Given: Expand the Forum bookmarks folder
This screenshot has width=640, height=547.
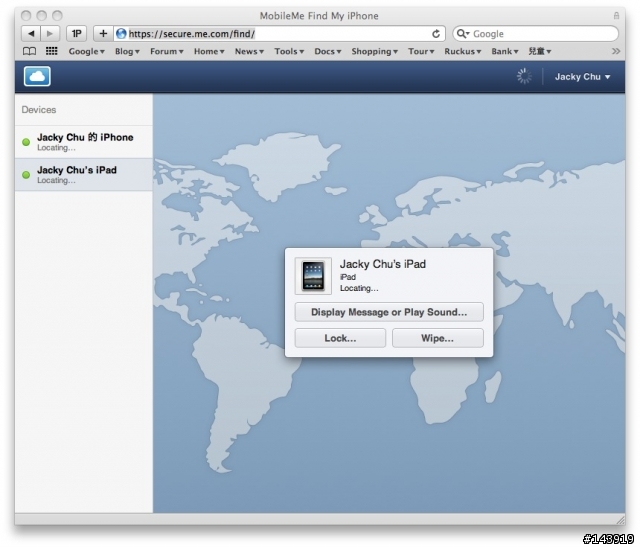Looking at the screenshot, I should [167, 51].
